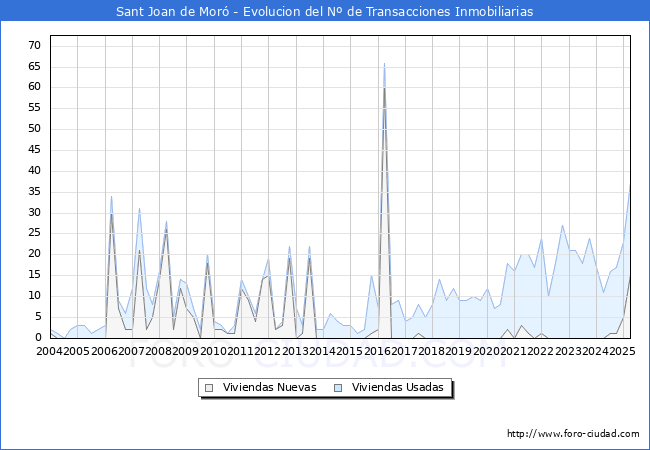The width and height of the screenshot is (650, 450).
Task: Click the y-axis label 55
Action: click(35, 108)
